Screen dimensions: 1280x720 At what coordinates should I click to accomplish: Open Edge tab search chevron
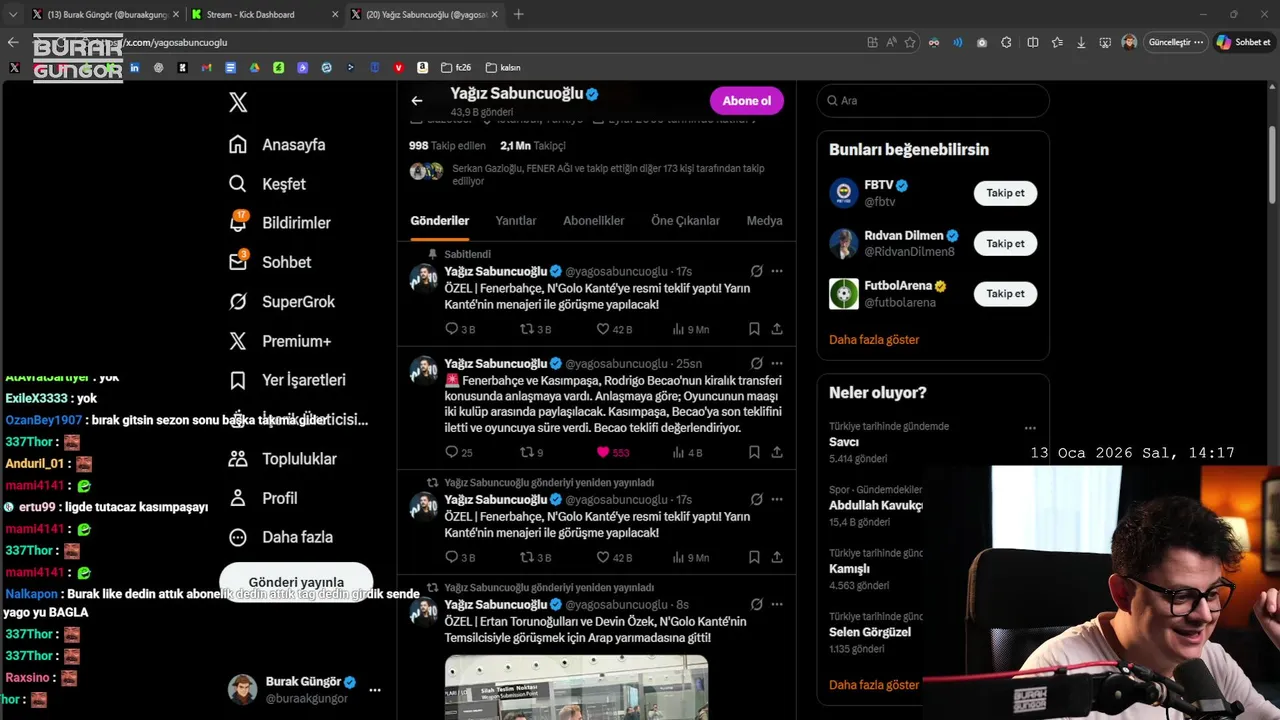pyautogui.click(x=12, y=14)
